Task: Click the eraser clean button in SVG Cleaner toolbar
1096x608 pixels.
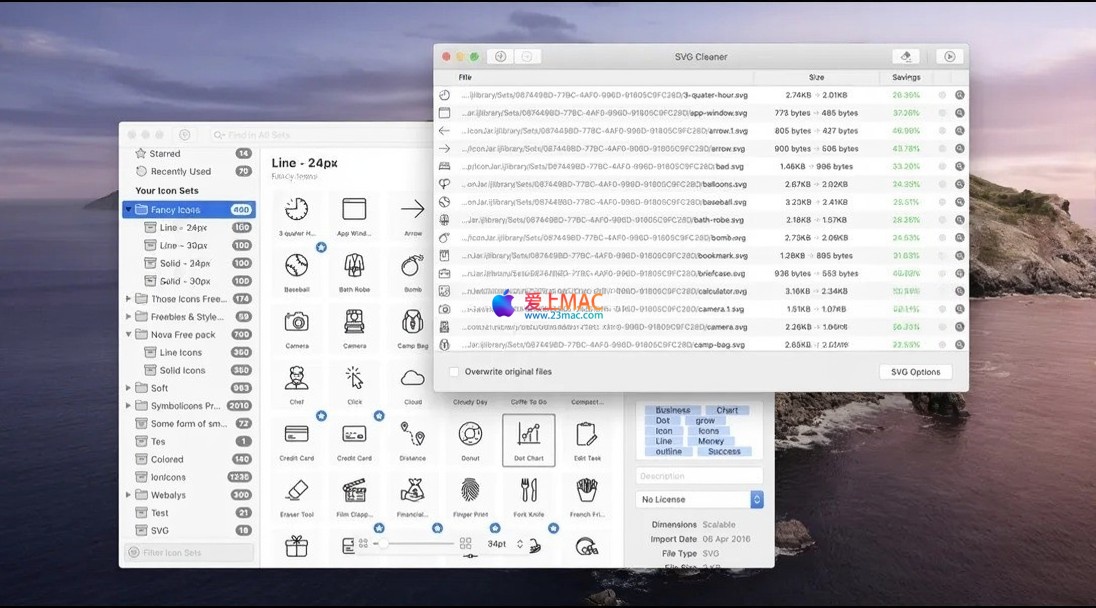Action: 906,57
